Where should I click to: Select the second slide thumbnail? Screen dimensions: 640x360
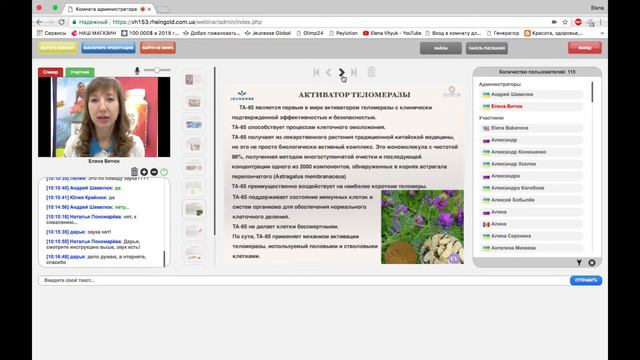(x=194, y=102)
